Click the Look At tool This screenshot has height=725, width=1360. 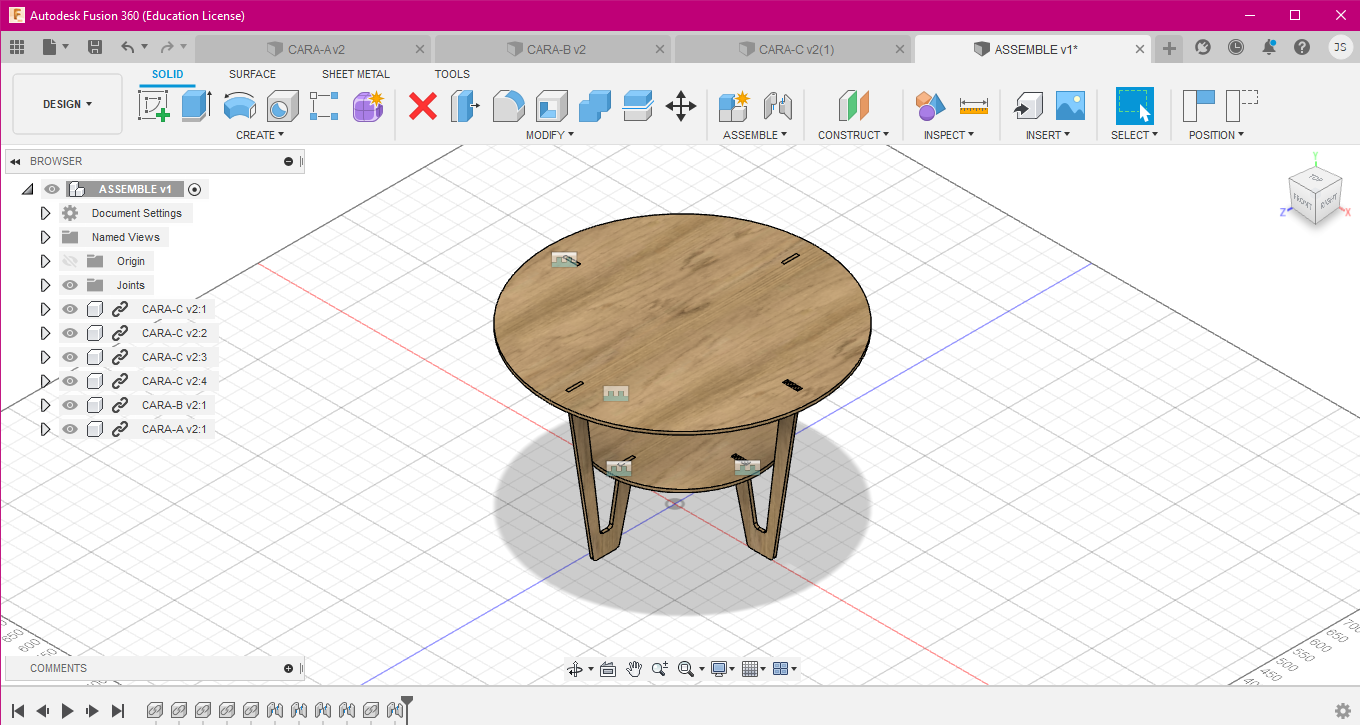click(607, 669)
